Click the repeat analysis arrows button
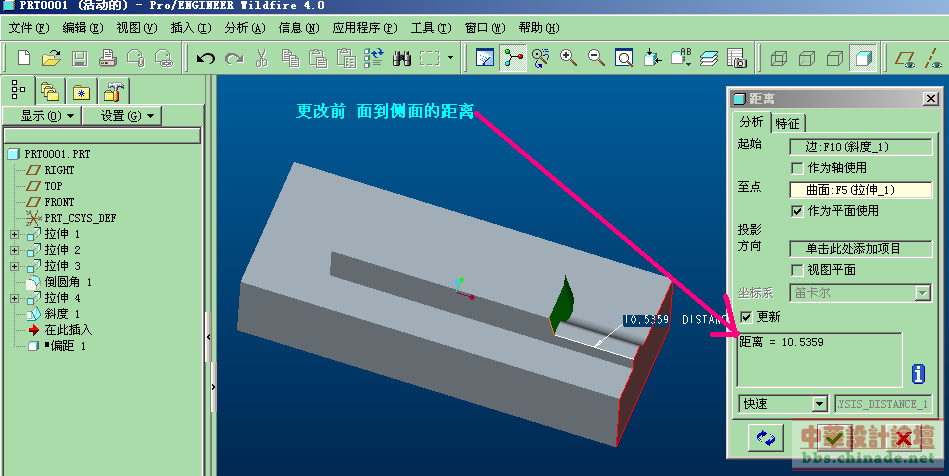 point(766,438)
